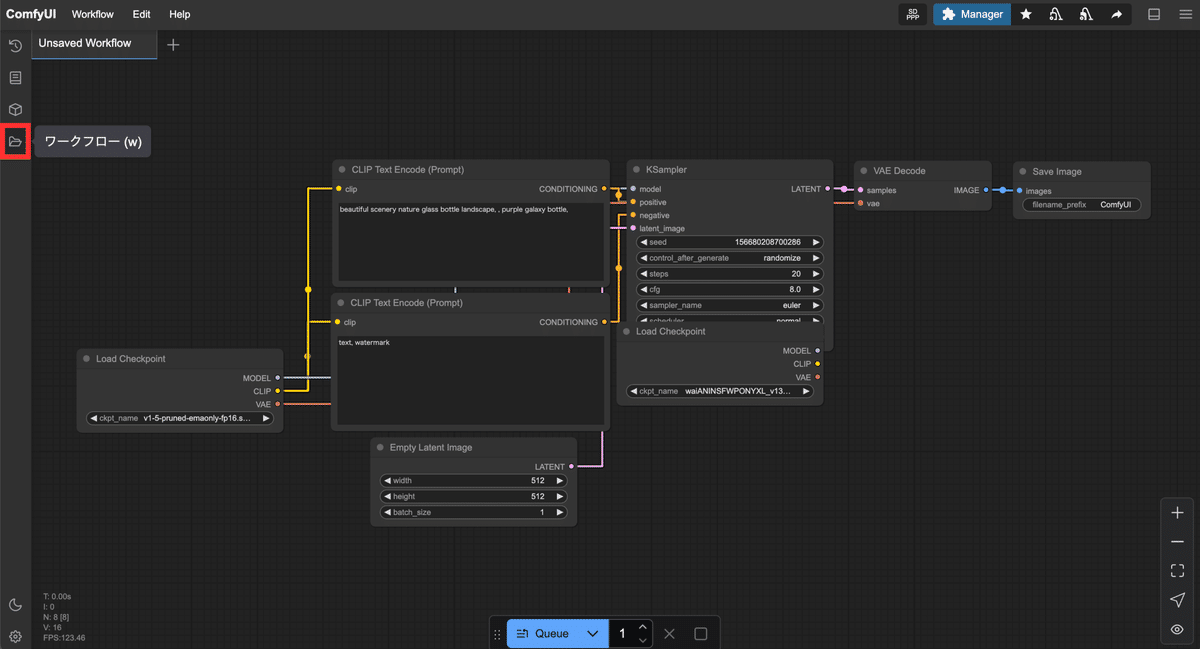The width and height of the screenshot is (1200, 649).
Task: Click the queue batch count number field
Action: coord(623,634)
